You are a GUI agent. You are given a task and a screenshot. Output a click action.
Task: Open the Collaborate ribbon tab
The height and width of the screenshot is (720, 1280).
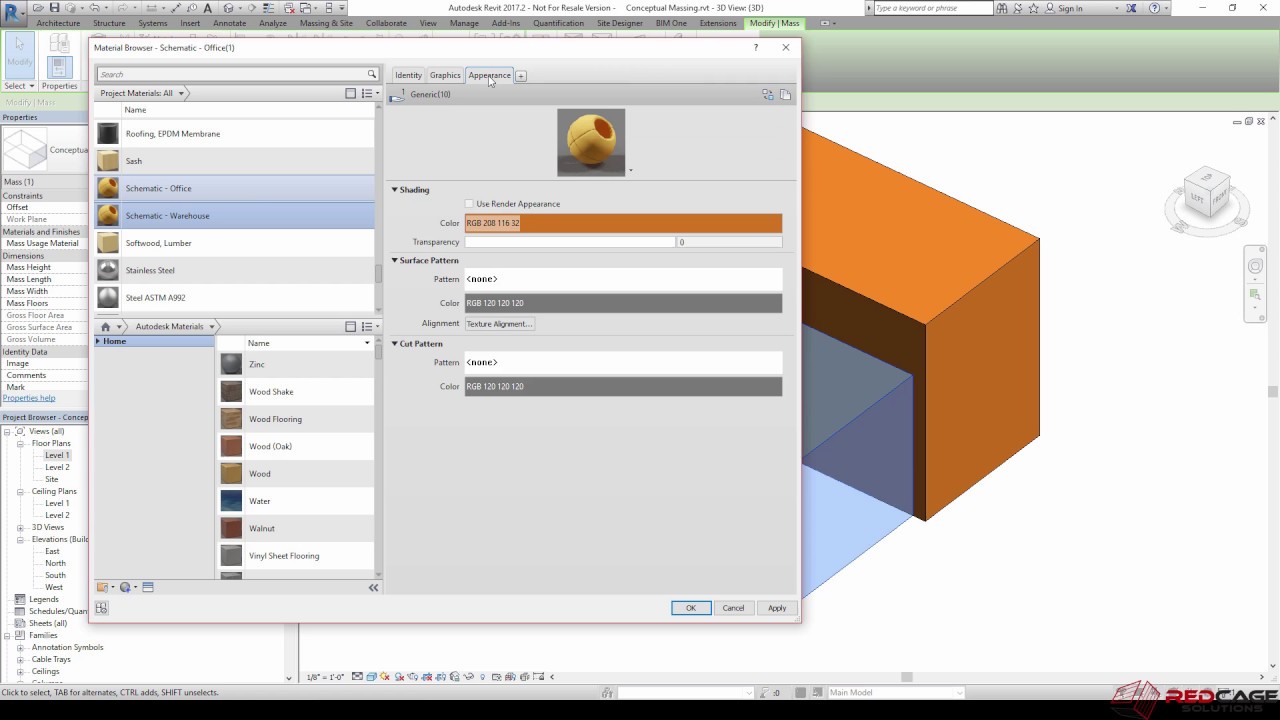click(386, 23)
